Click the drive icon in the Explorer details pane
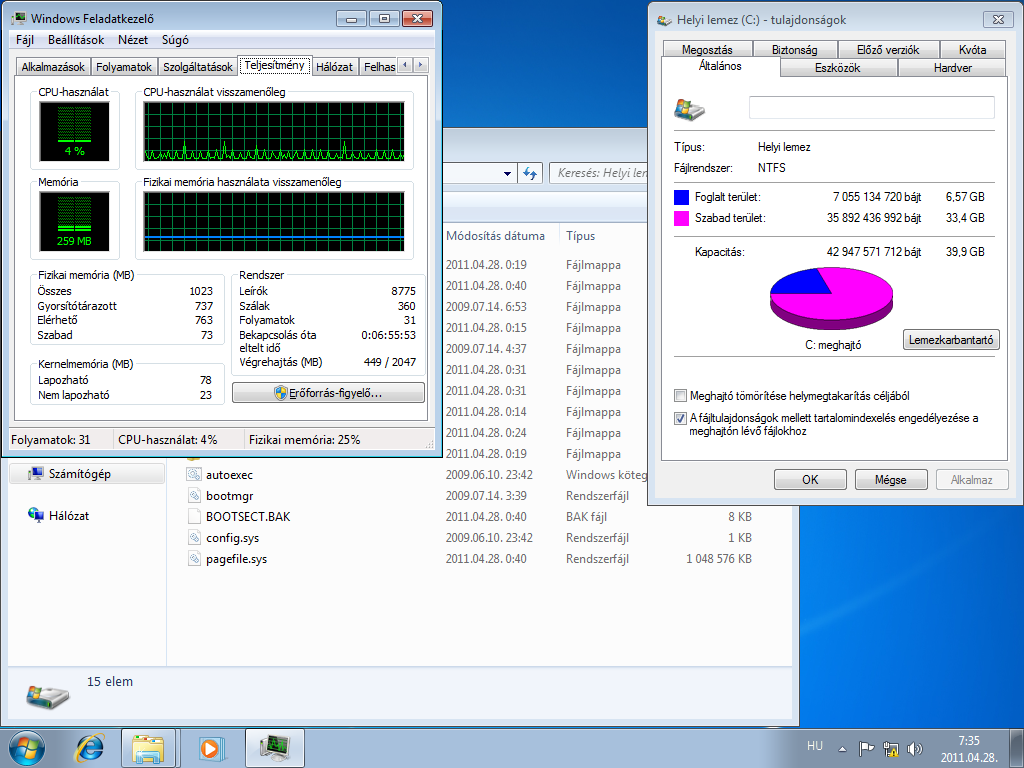The image size is (1024, 768). [x=48, y=695]
